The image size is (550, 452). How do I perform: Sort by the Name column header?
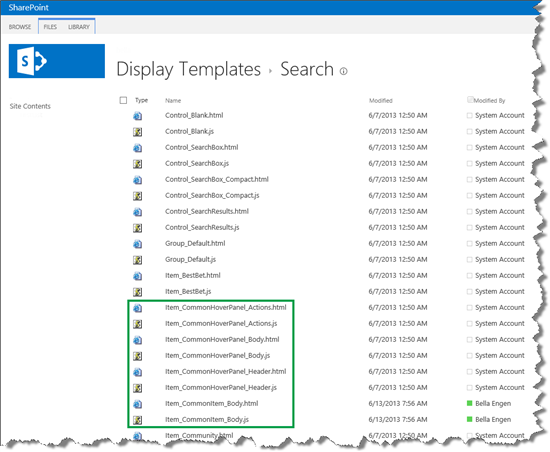point(173,101)
